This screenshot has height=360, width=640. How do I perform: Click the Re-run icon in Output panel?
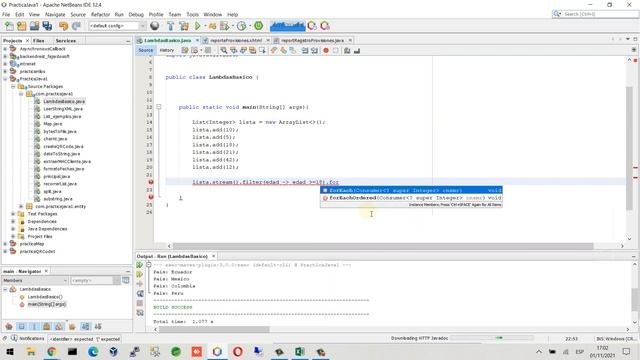tap(140, 265)
